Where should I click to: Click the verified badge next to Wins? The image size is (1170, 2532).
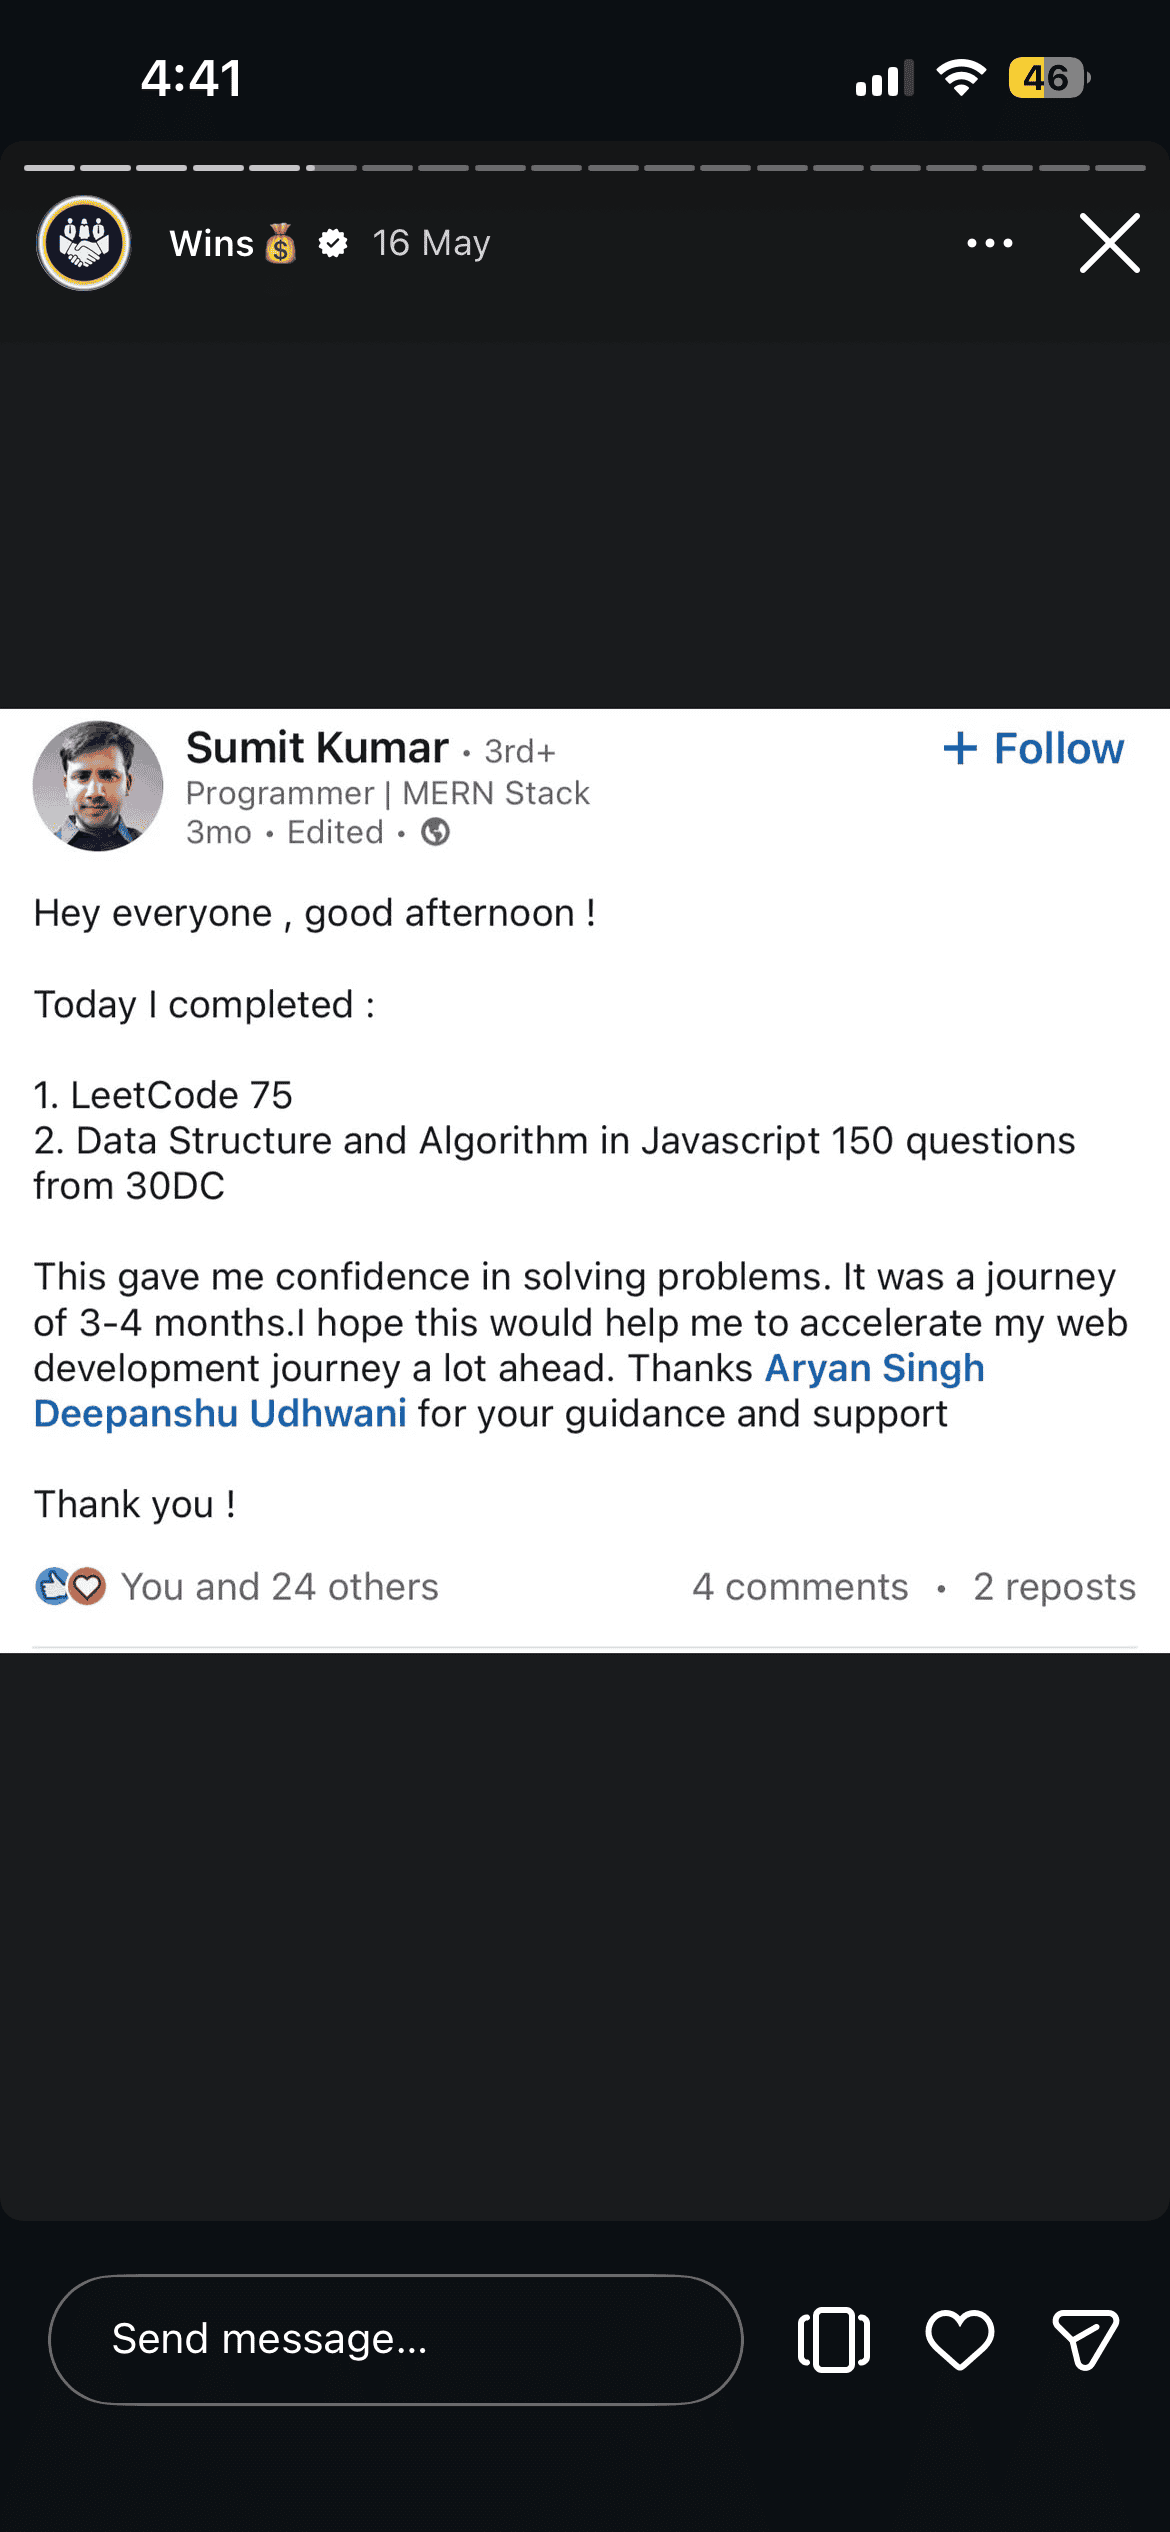click(x=333, y=243)
